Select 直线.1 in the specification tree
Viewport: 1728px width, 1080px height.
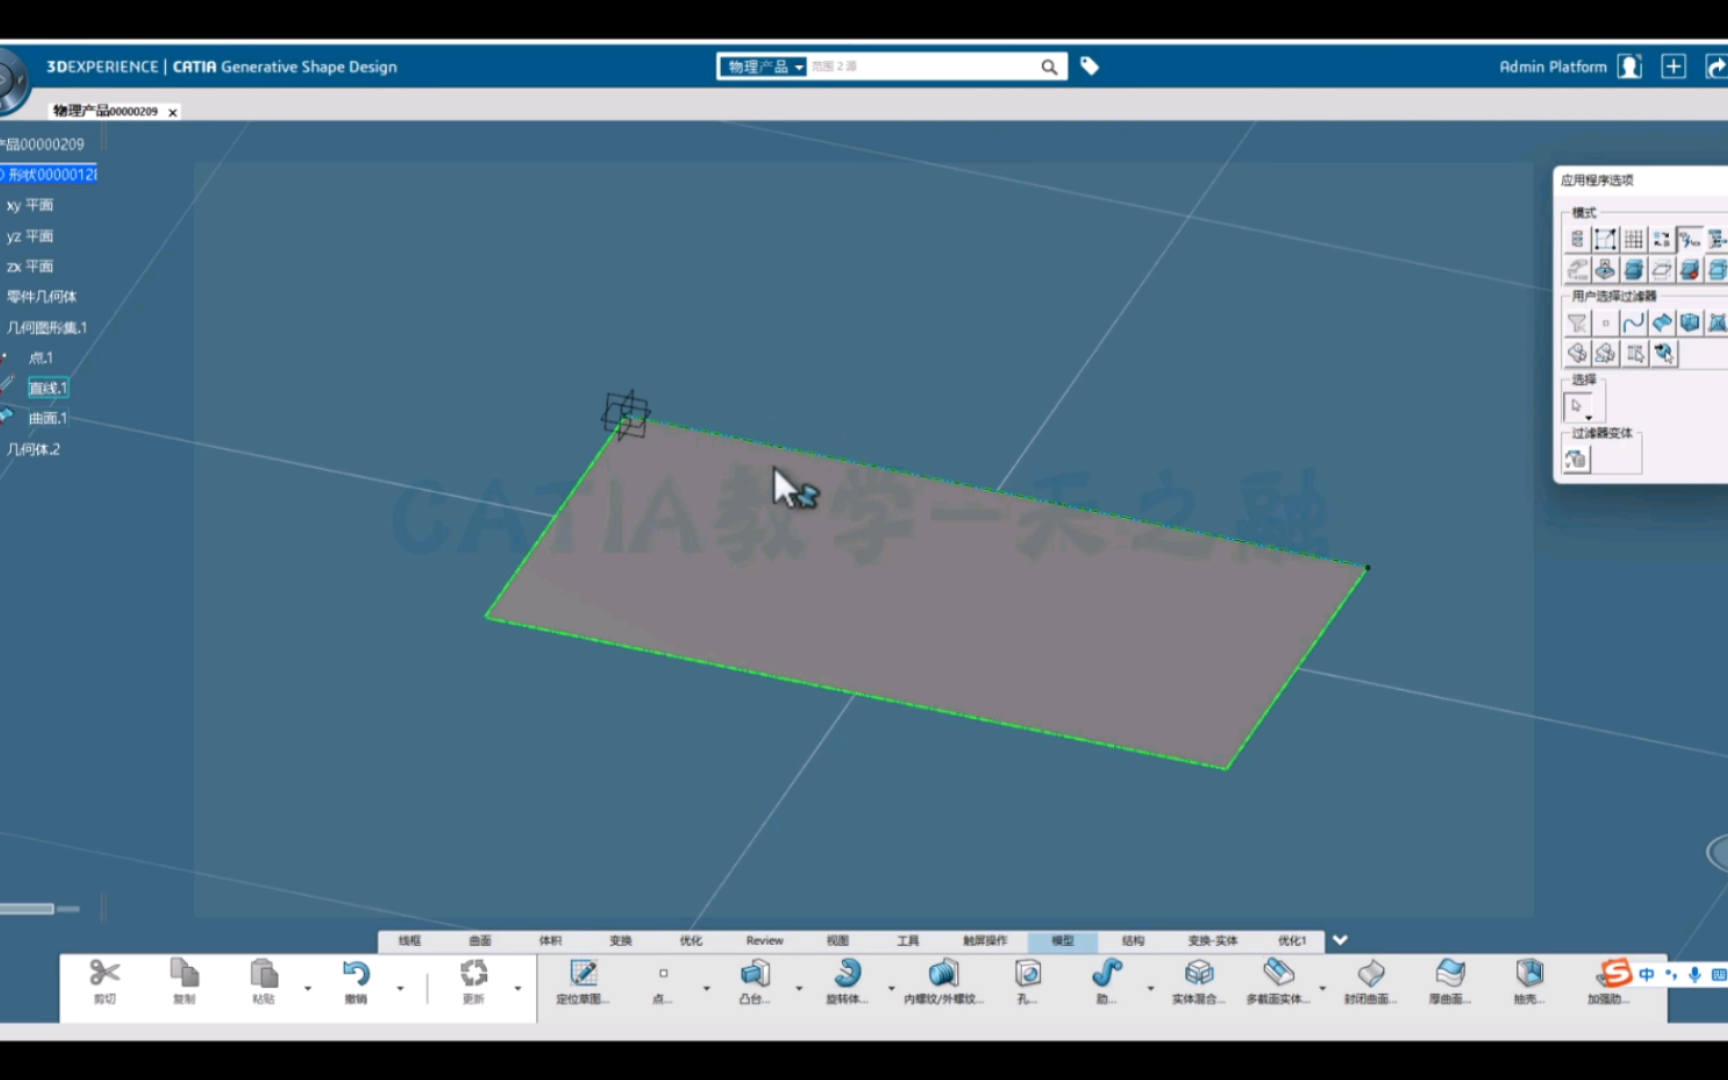click(47, 387)
